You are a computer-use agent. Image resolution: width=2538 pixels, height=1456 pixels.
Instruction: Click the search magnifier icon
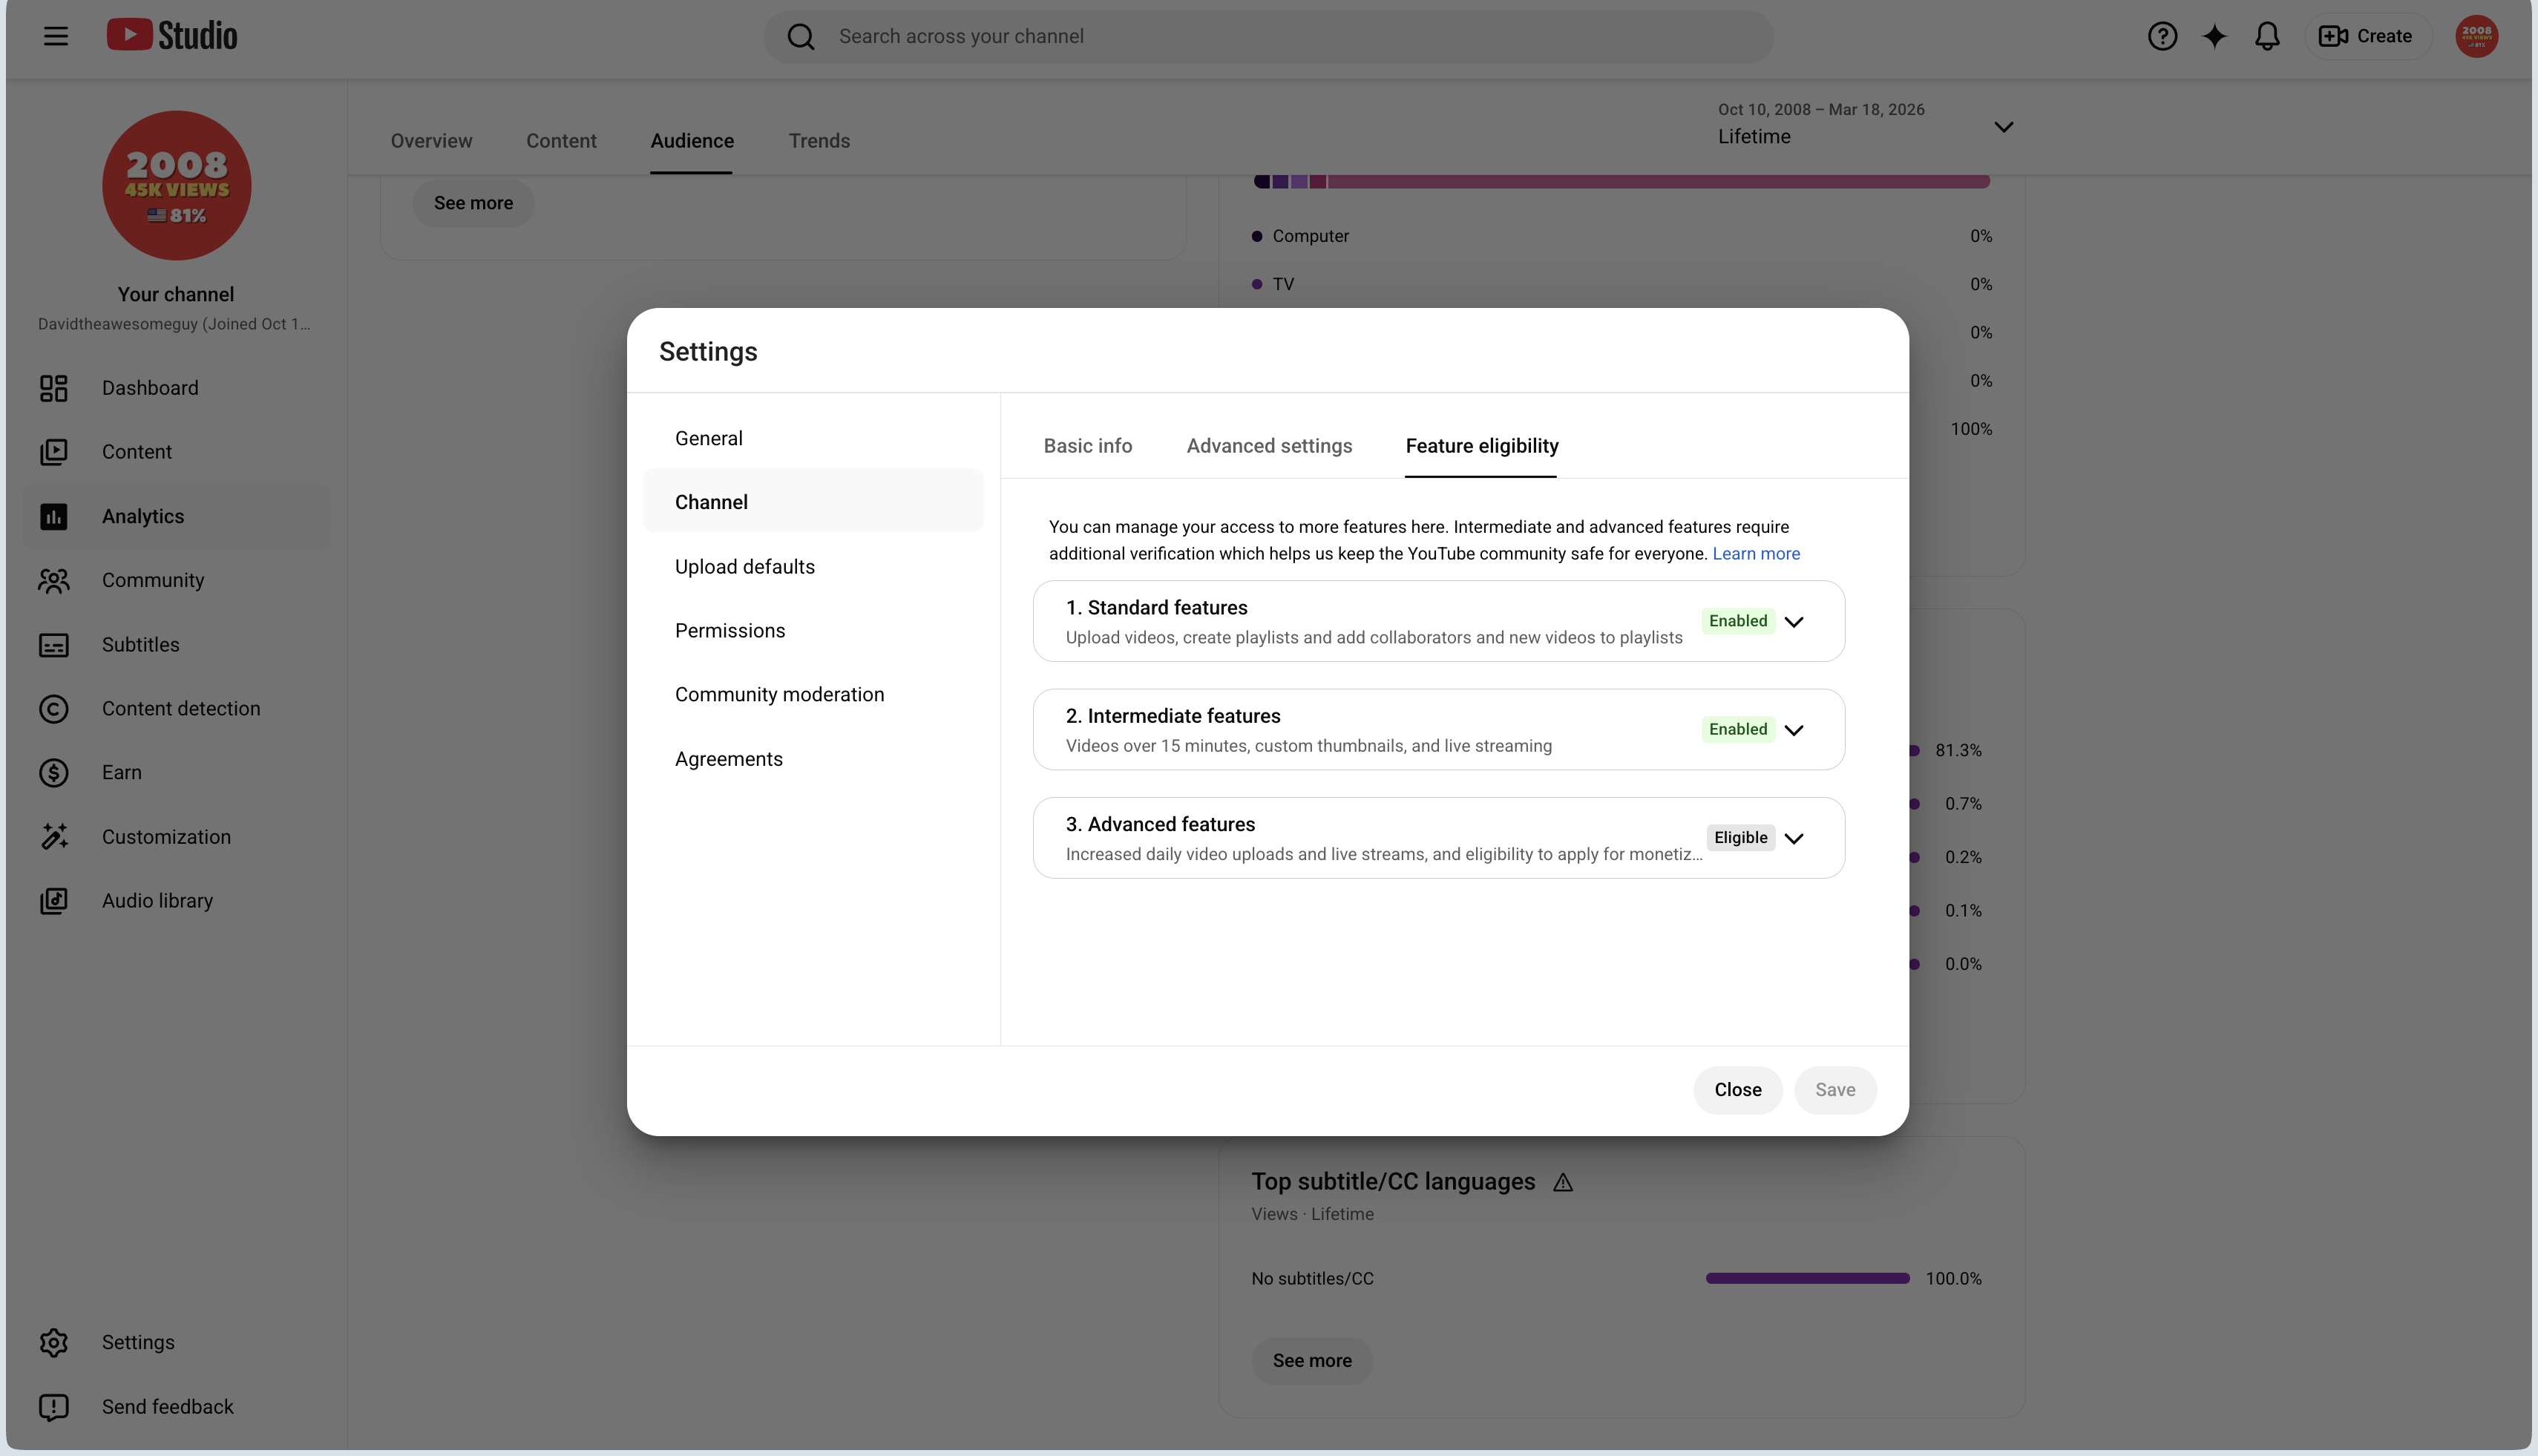[800, 36]
